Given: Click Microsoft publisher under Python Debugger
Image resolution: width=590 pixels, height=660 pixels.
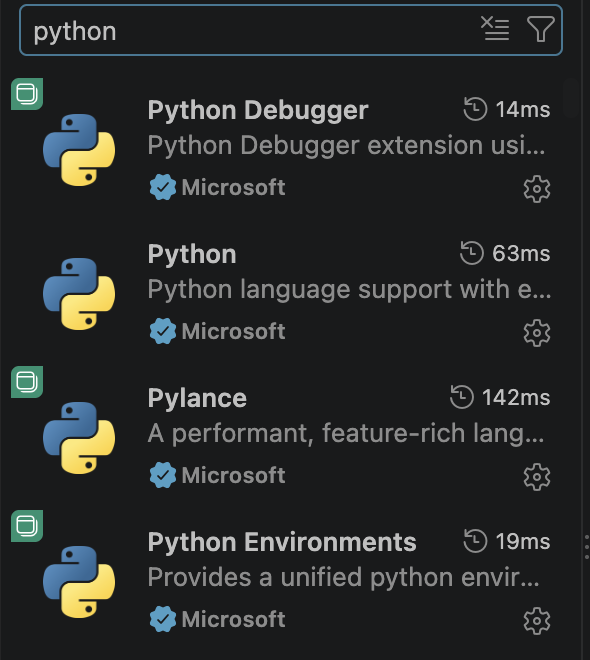Looking at the screenshot, I should click(234, 187).
